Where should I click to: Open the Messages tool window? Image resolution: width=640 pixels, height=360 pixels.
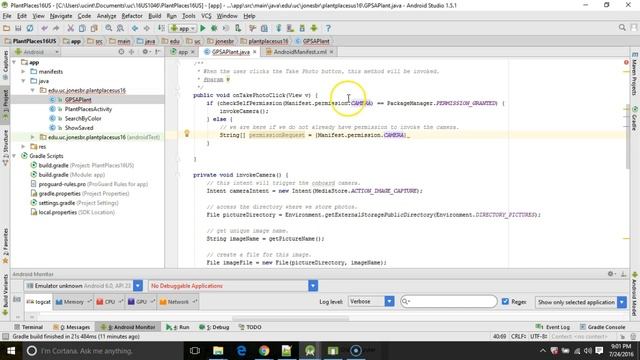71,327
